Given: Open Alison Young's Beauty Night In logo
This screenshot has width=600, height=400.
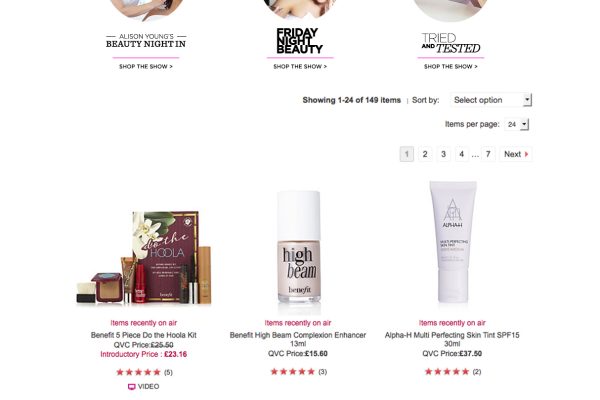Looking at the screenshot, I should 146,41.
